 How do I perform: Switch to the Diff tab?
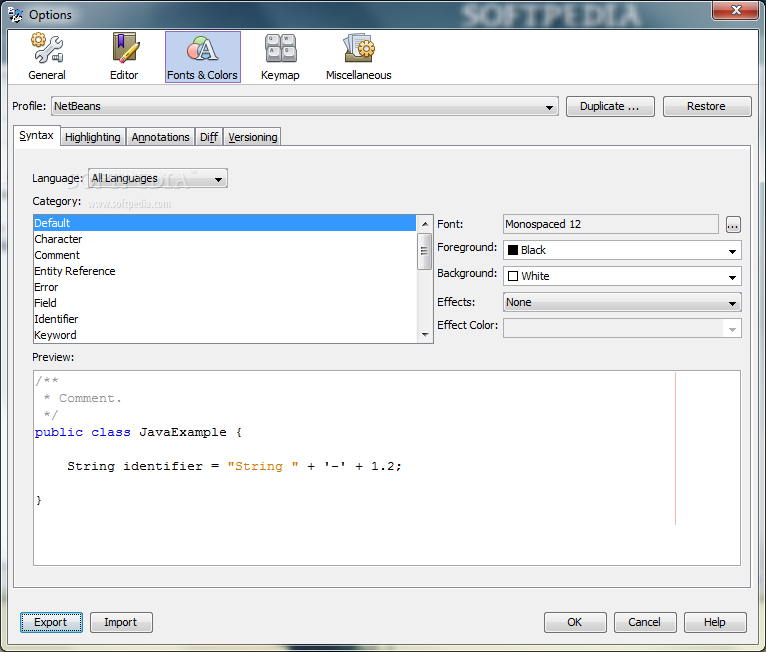pos(209,137)
